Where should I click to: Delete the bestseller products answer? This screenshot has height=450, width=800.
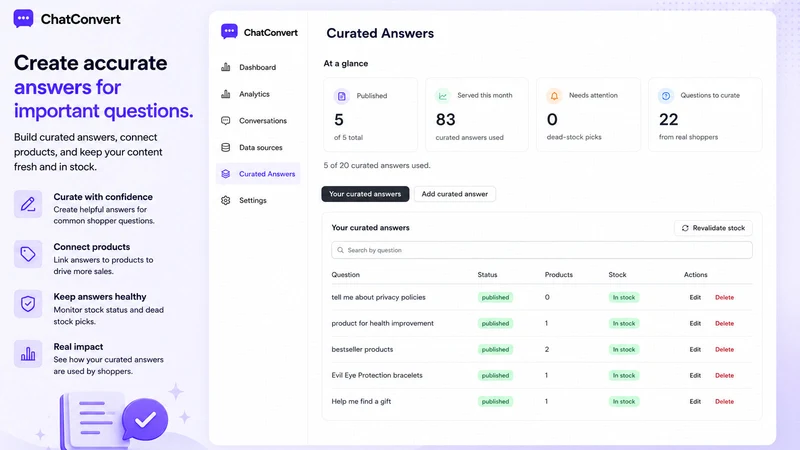pos(724,349)
